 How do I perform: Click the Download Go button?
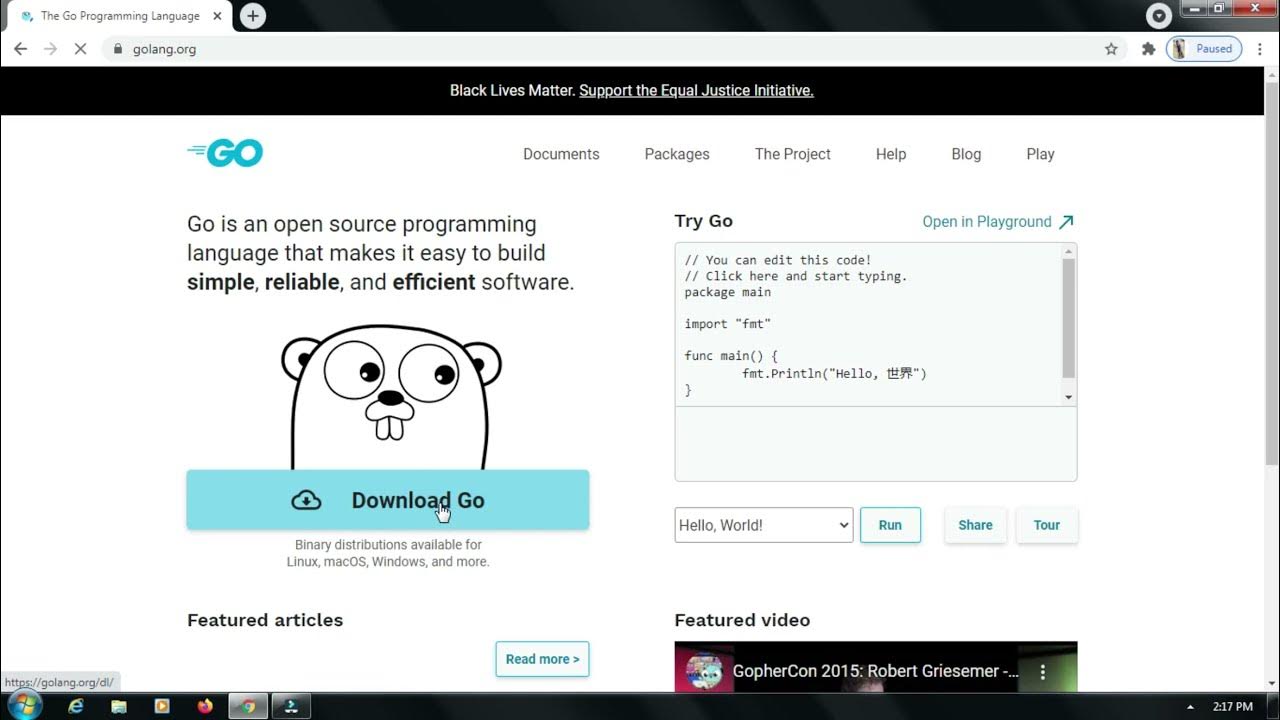click(388, 500)
